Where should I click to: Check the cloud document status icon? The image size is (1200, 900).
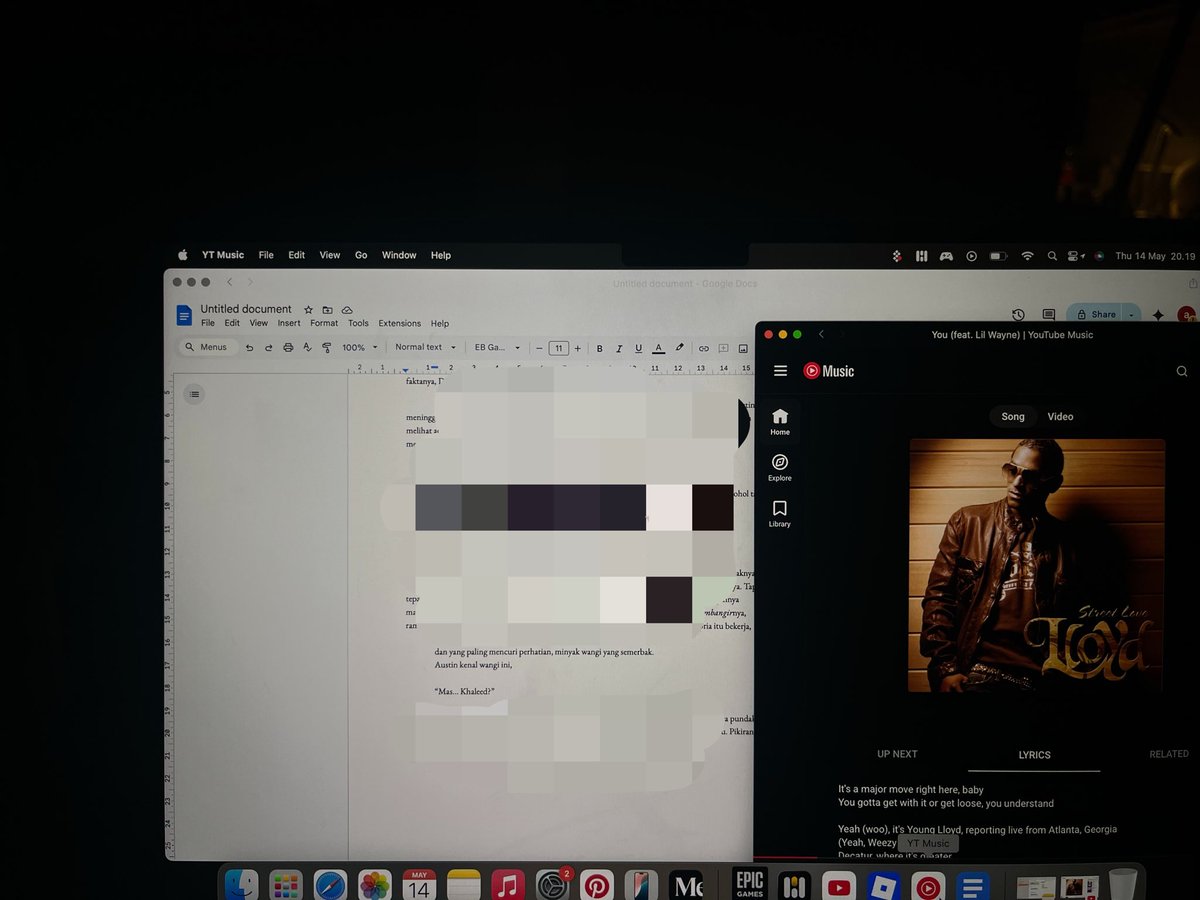point(347,310)
